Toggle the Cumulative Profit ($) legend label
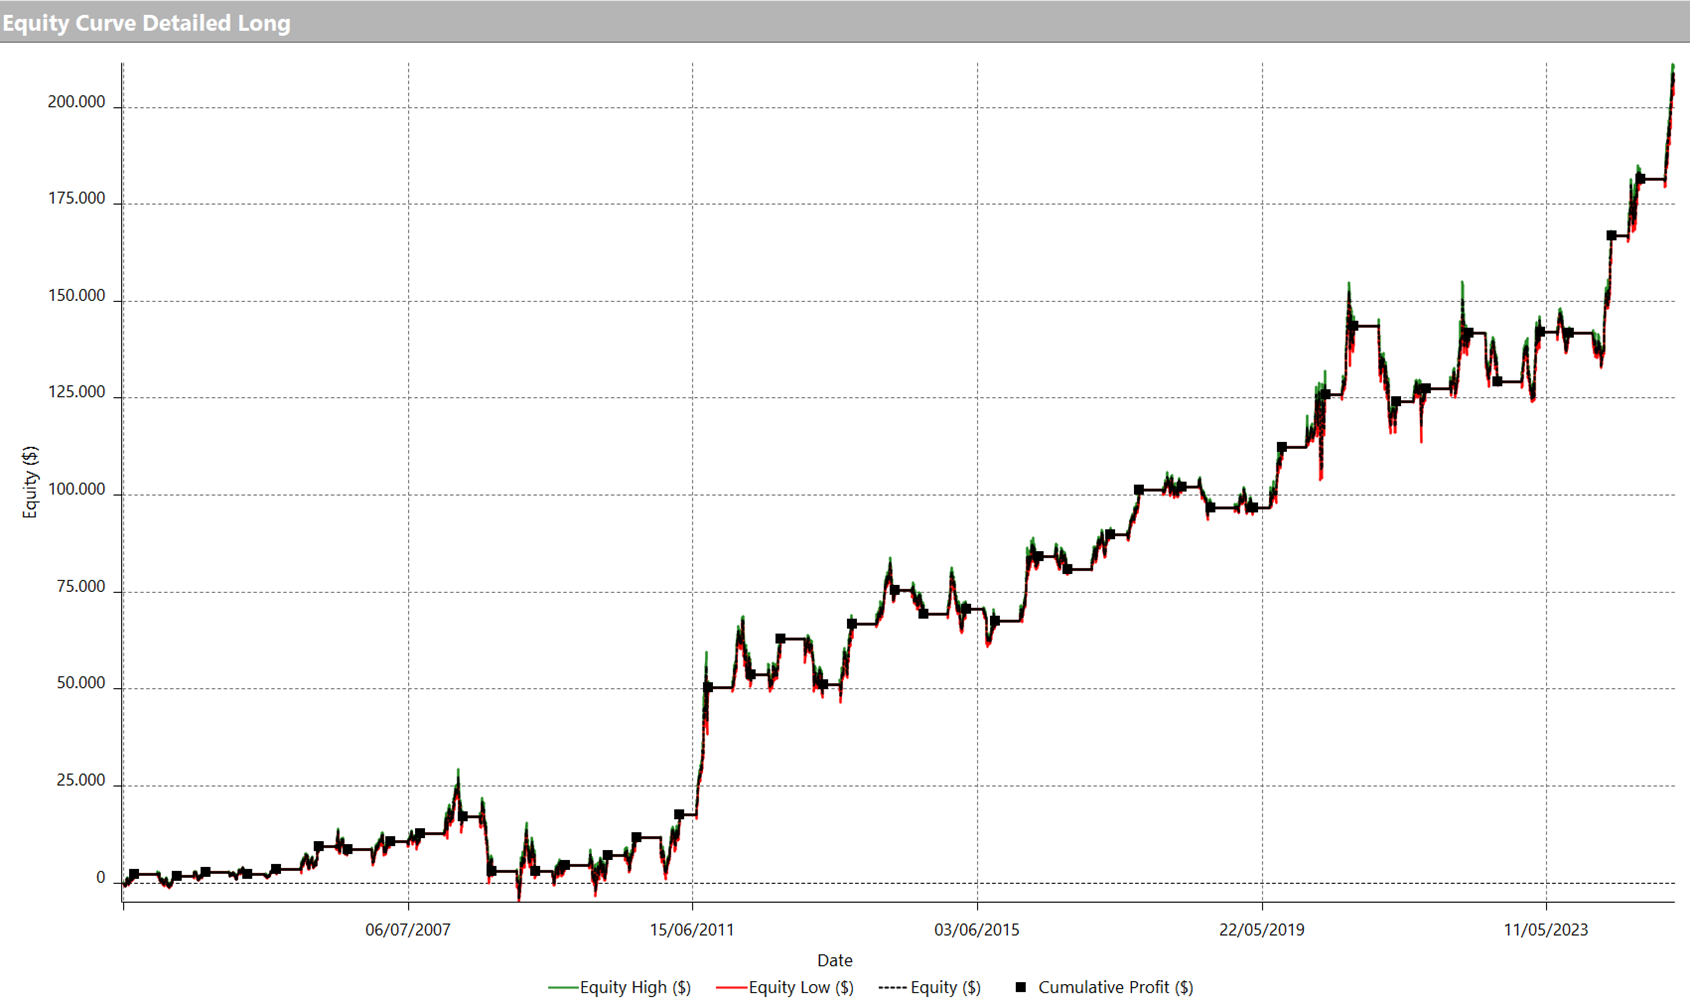Image resolution: width=1690 pixels, height=1002 pixels. click(x=1115, y=988)
